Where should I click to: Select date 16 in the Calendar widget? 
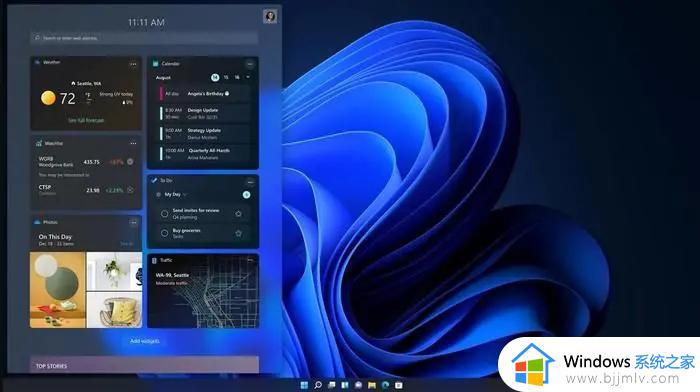[x=237, y=77]
